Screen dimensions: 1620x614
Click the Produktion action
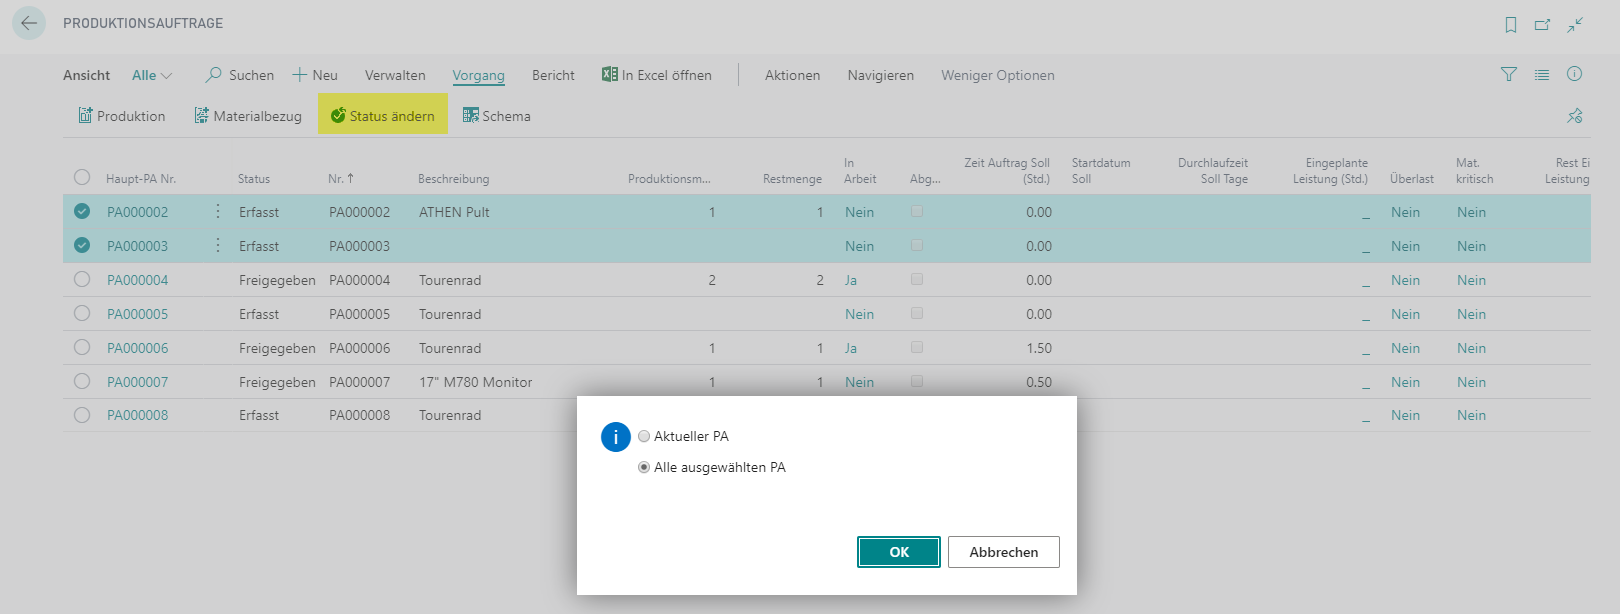point(122,116)
